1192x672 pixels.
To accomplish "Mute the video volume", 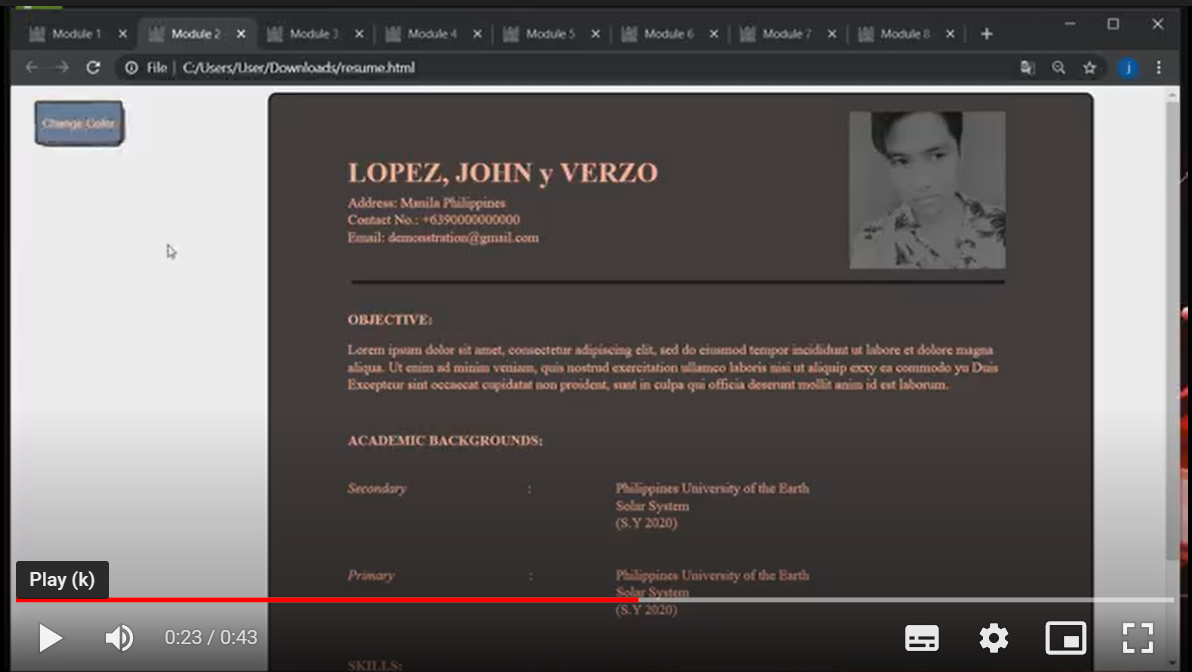I will (119, 638).
